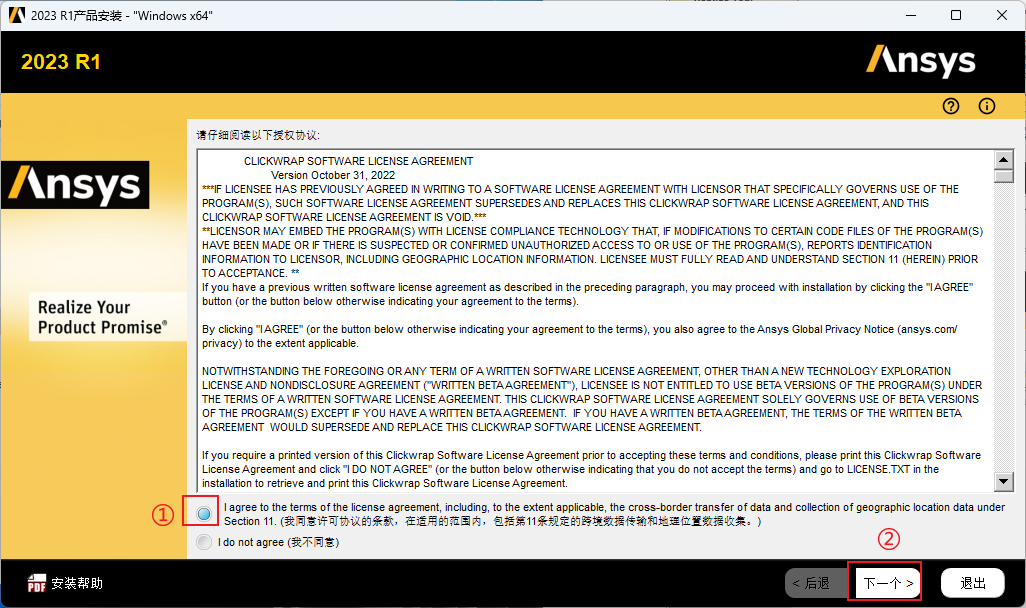Click the license scrollbar down arrow
1026x608 pixels.
[1003, 482]
